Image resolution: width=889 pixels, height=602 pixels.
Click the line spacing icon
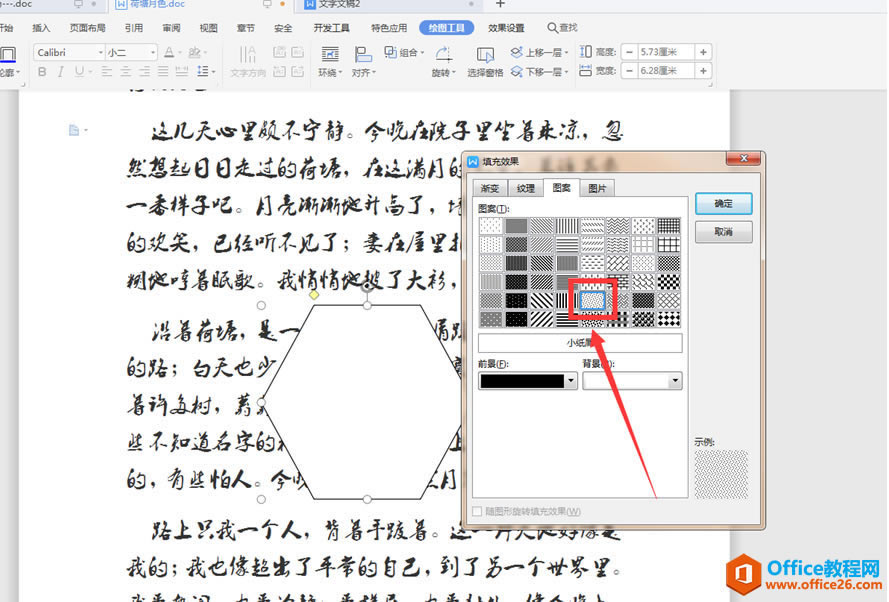(x=202, y=71)
